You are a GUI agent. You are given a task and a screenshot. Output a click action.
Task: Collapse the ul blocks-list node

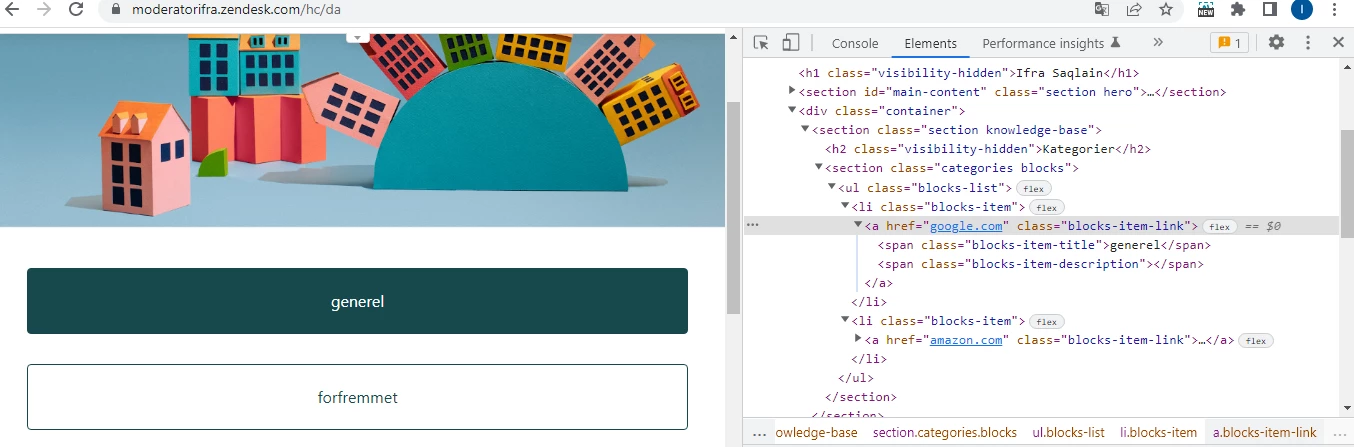pos(832,187)
